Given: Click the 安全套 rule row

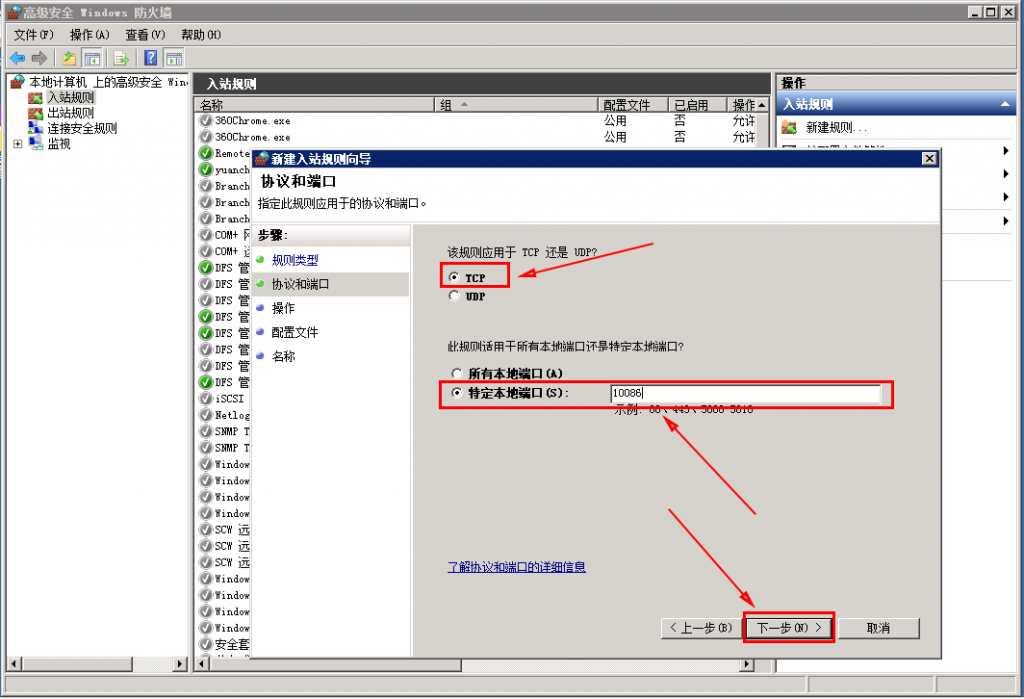Looking at the screenshot, I should point(224,644).
